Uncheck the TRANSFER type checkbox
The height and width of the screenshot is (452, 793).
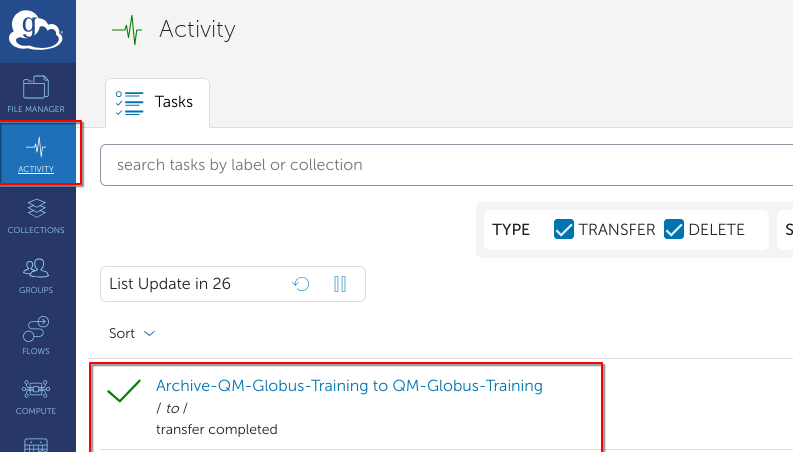564,229
